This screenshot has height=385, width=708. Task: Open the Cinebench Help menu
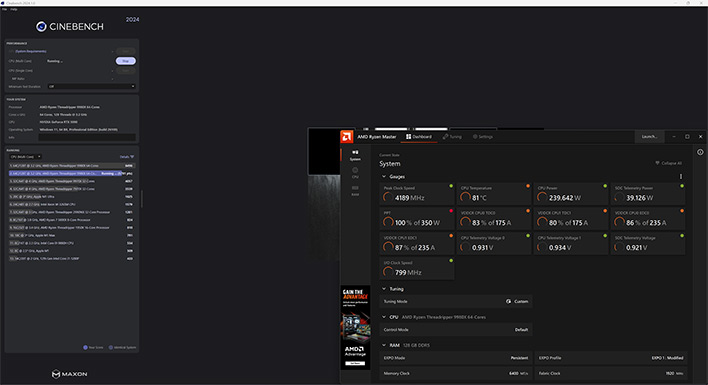pyautogui.click(x=14, y=9)
